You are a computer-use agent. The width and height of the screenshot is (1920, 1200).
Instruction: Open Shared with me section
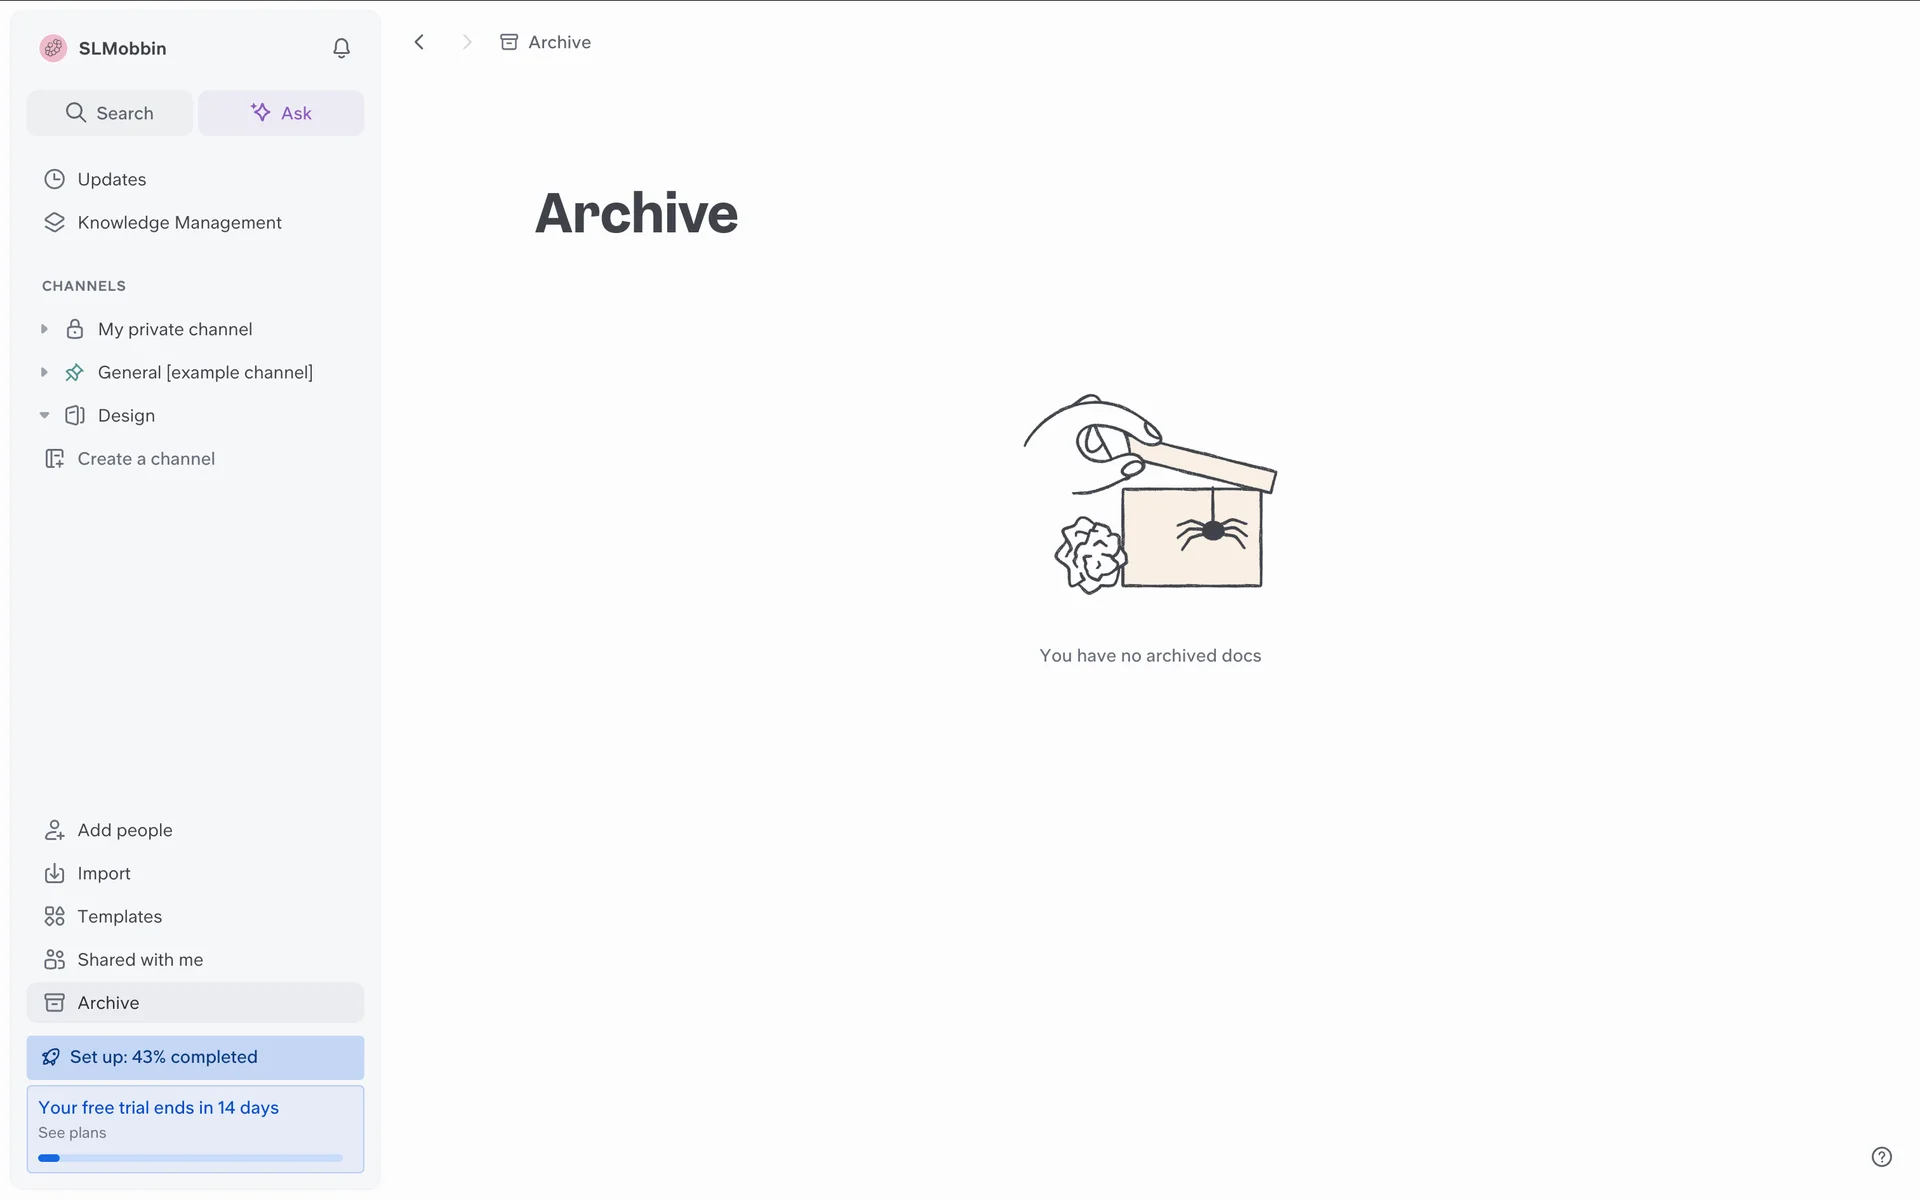[140, 960]
